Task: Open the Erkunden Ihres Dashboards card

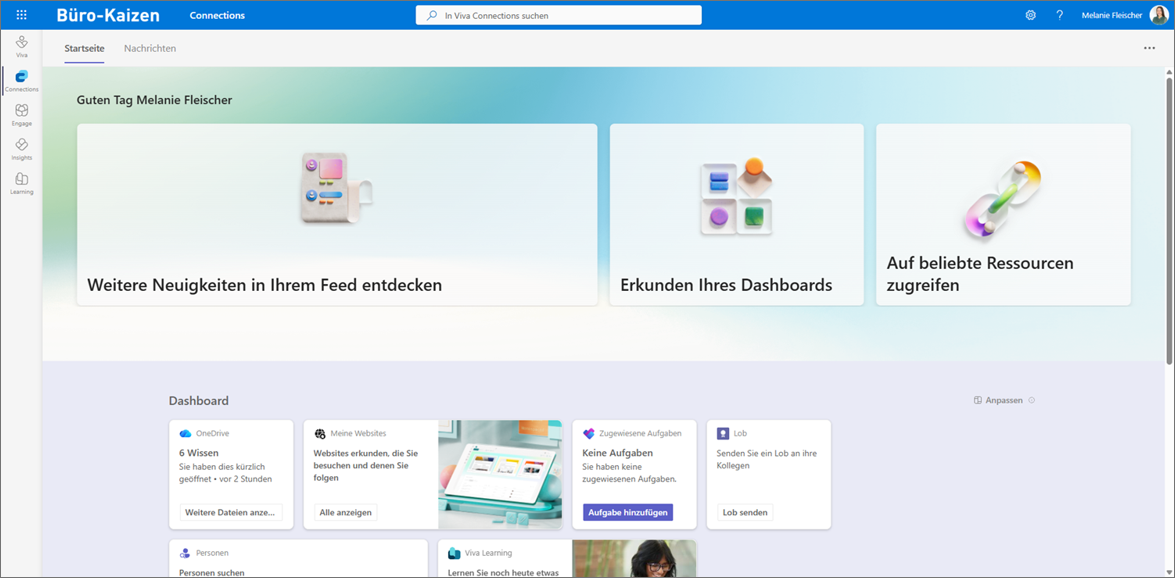Action: (736, 214)
